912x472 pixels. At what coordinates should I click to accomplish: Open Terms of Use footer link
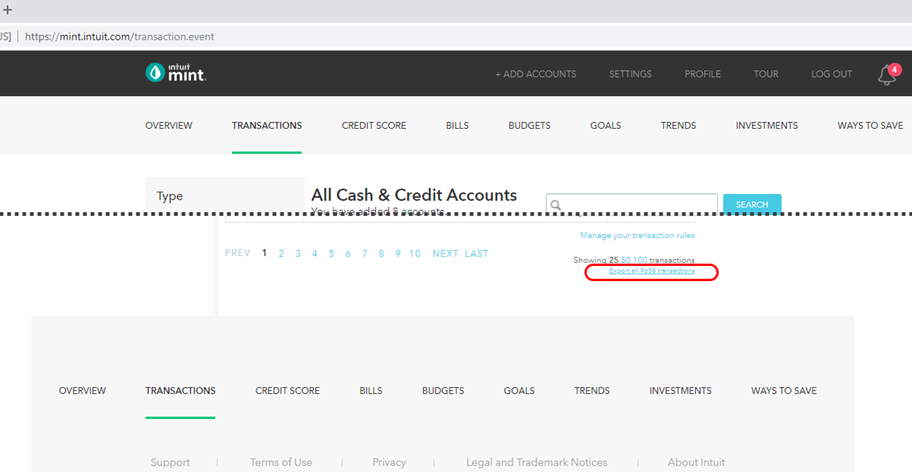point(280,462)
